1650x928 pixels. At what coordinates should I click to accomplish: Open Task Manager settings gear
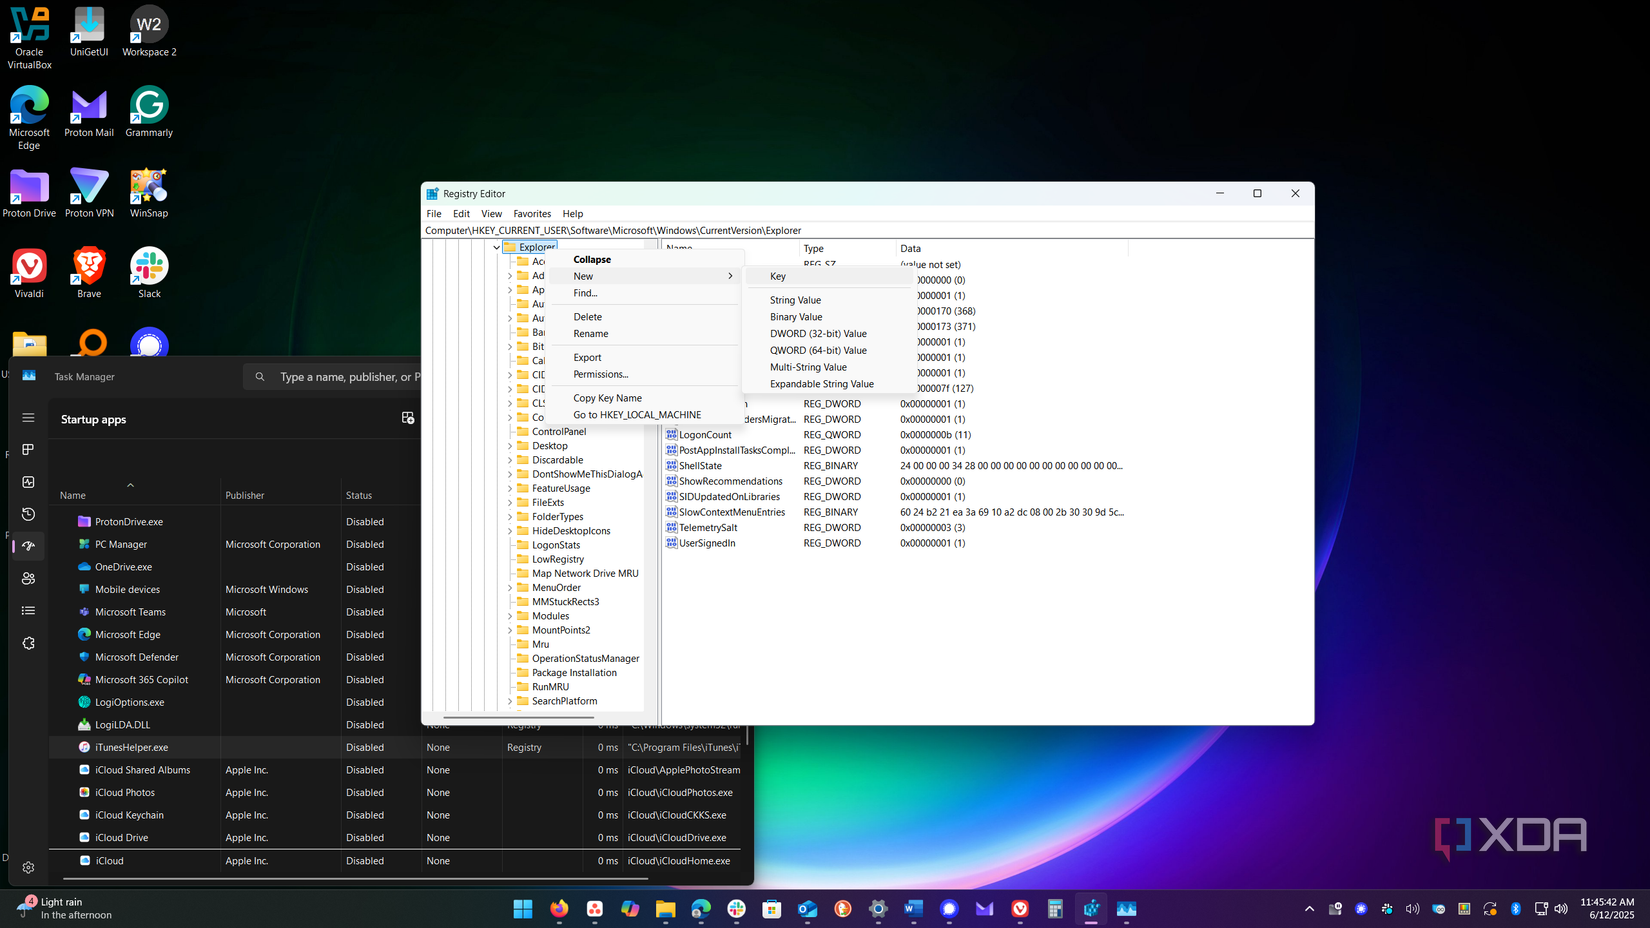coord(28,867)
